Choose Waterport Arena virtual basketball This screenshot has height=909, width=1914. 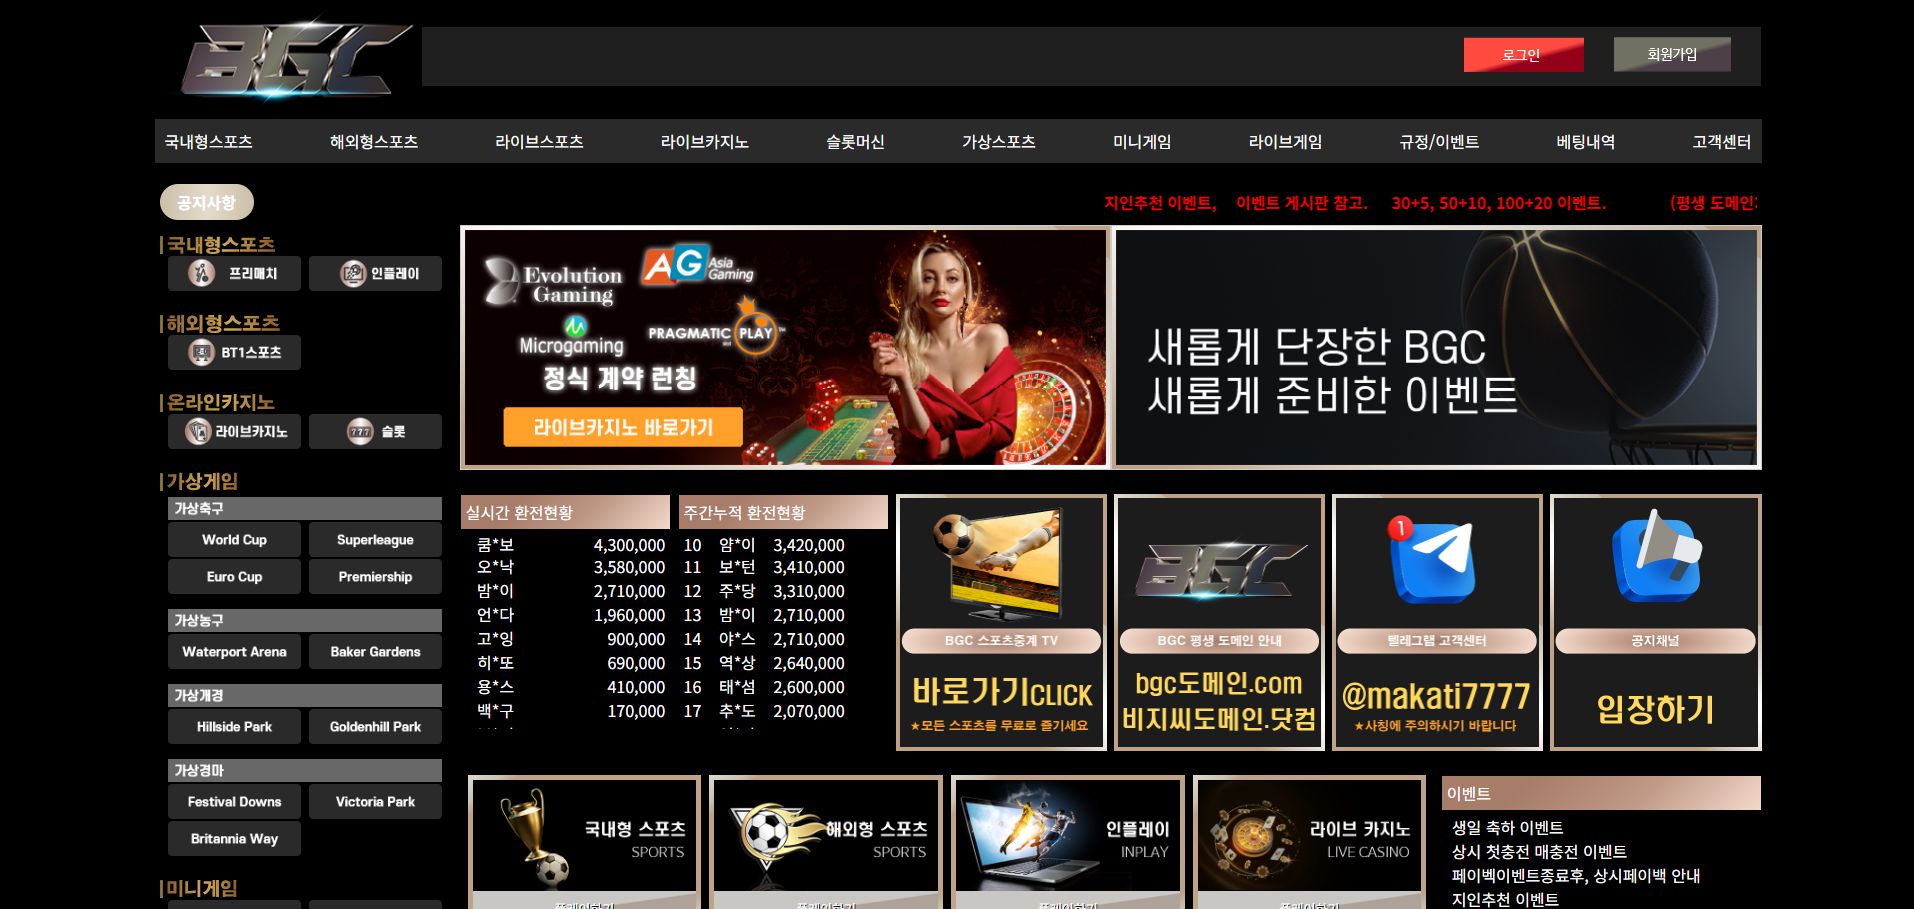[x=234, y=652]
